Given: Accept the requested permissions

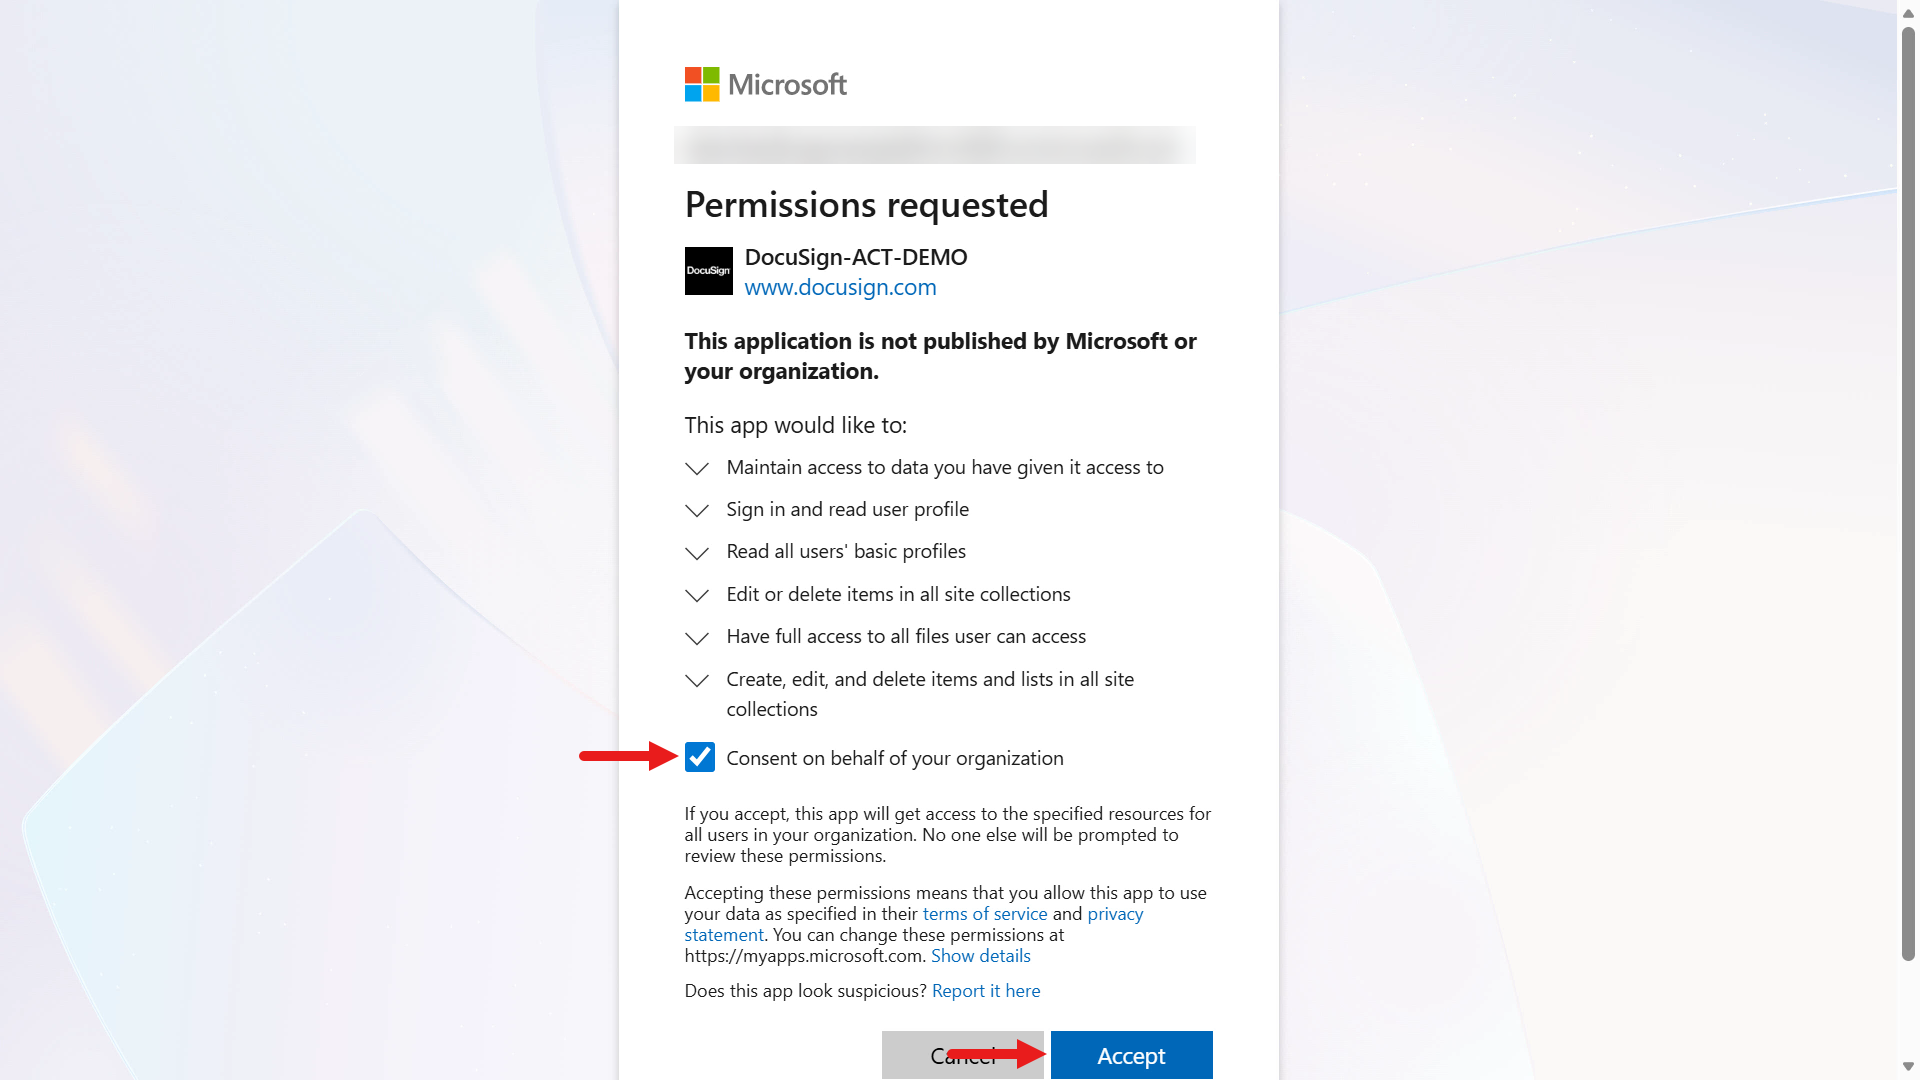Looking at the screenshot, I should (1131, 1055).
